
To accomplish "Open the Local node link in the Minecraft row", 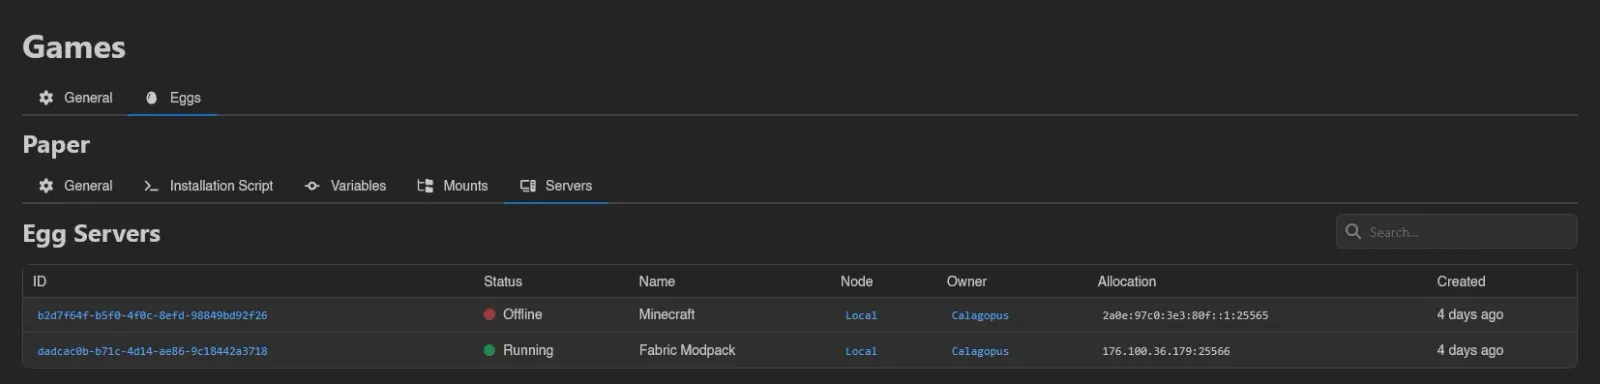I will pos(861,315).
